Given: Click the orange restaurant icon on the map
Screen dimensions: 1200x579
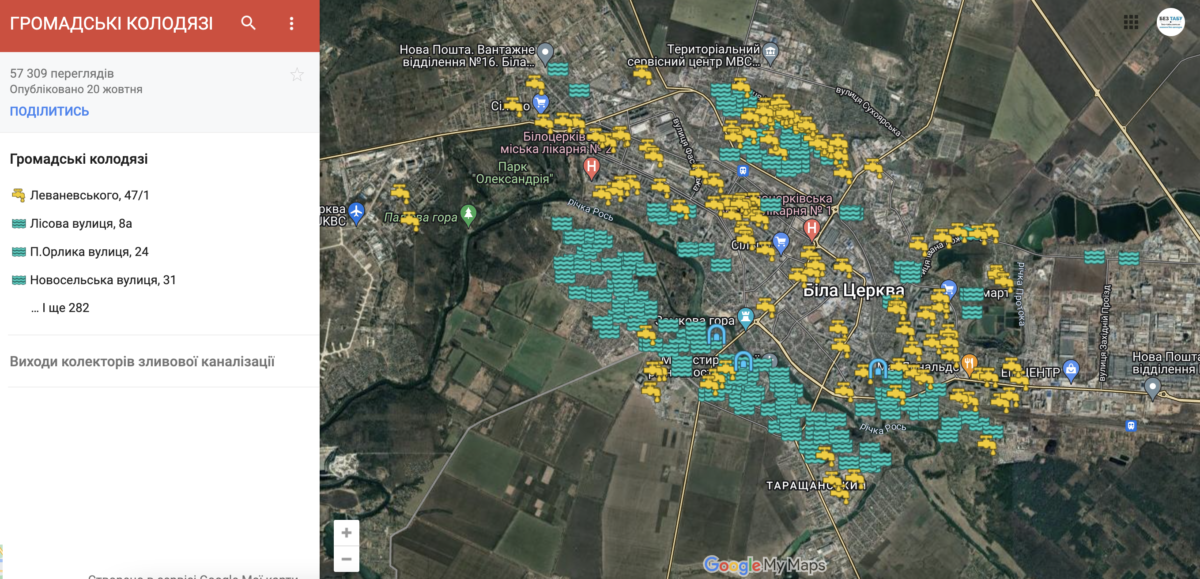Looking at the screenshot, I should click(x=969, y=362).
